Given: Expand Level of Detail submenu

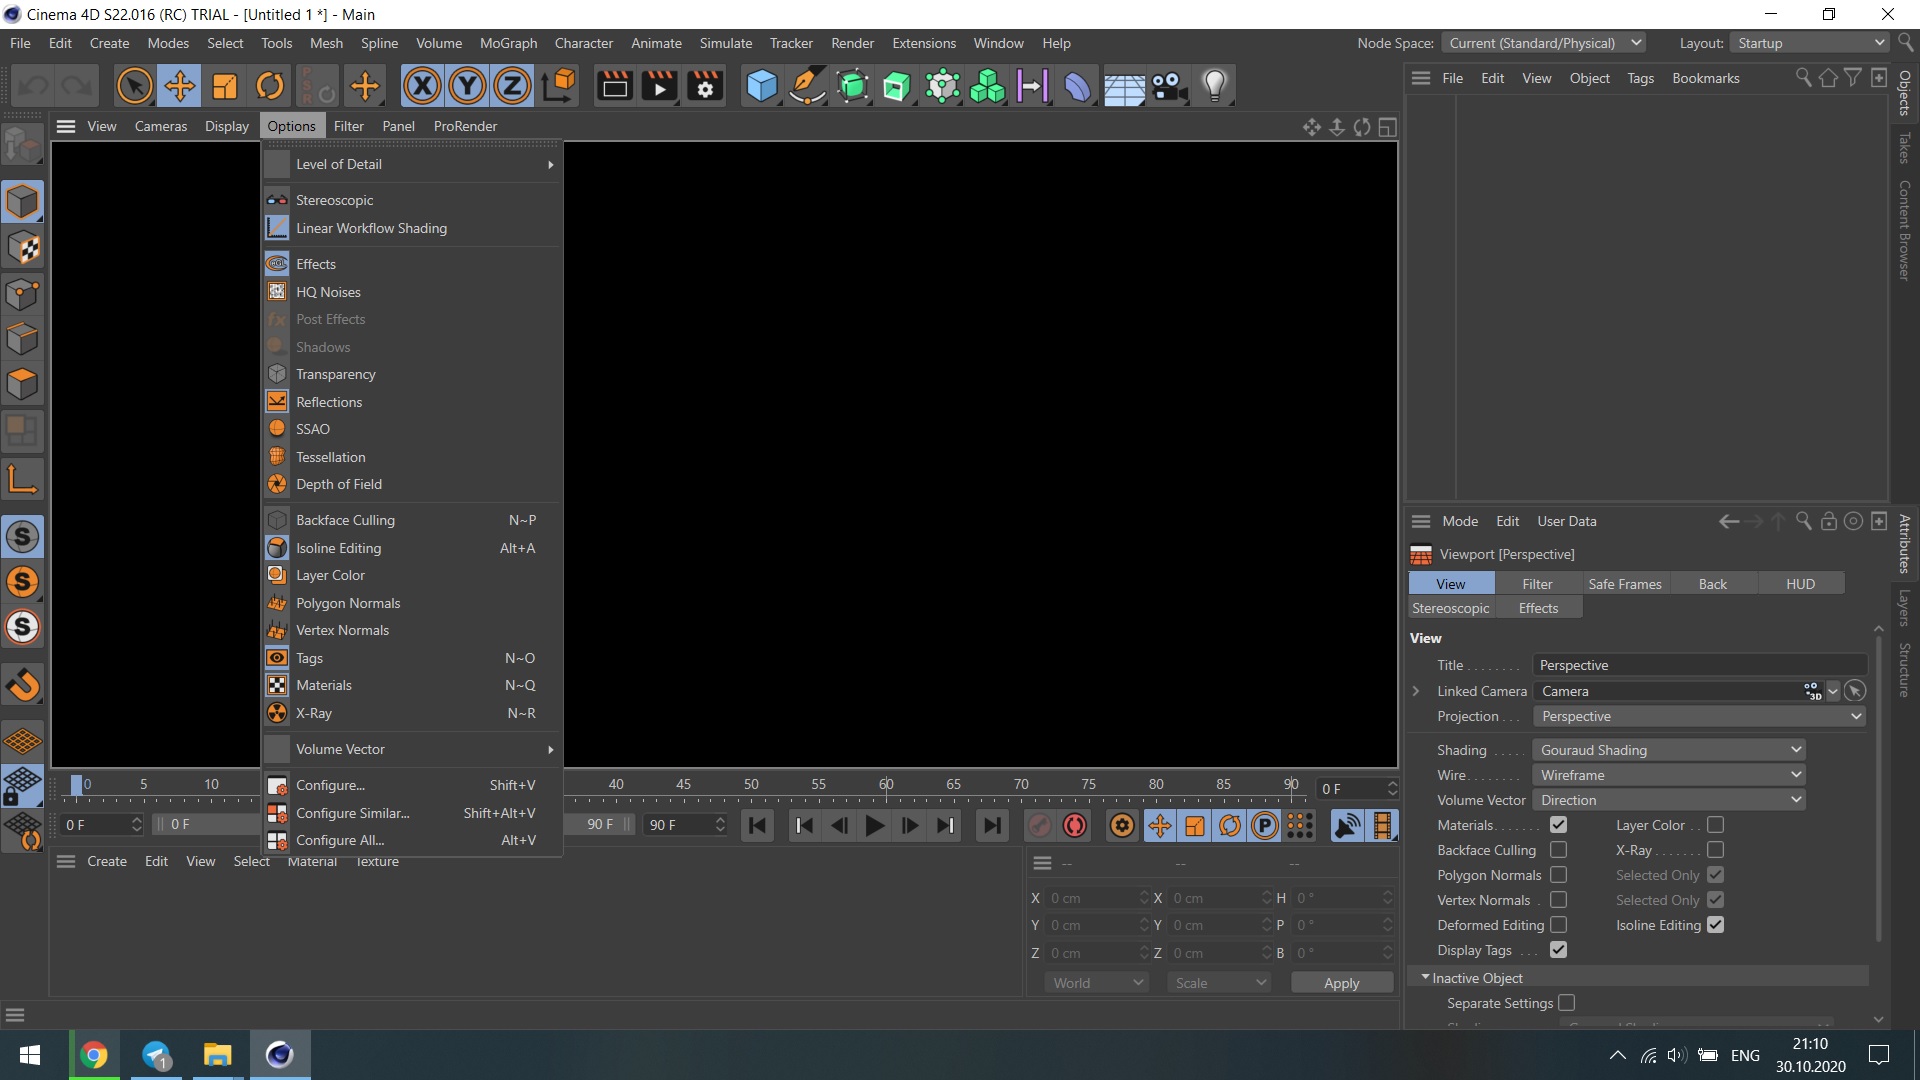Looking at the screenshot, I should 412,164.
